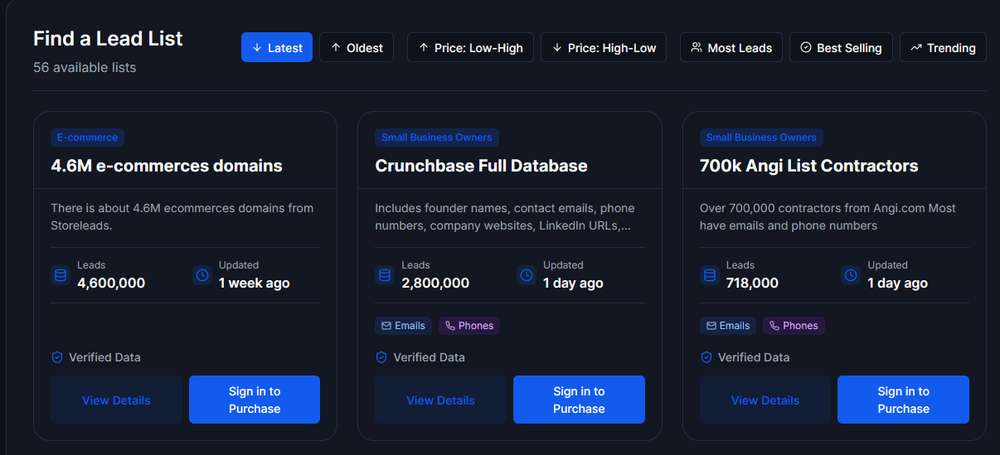
Task: Click Emails badge on Angi card
Action: point(728,325)
